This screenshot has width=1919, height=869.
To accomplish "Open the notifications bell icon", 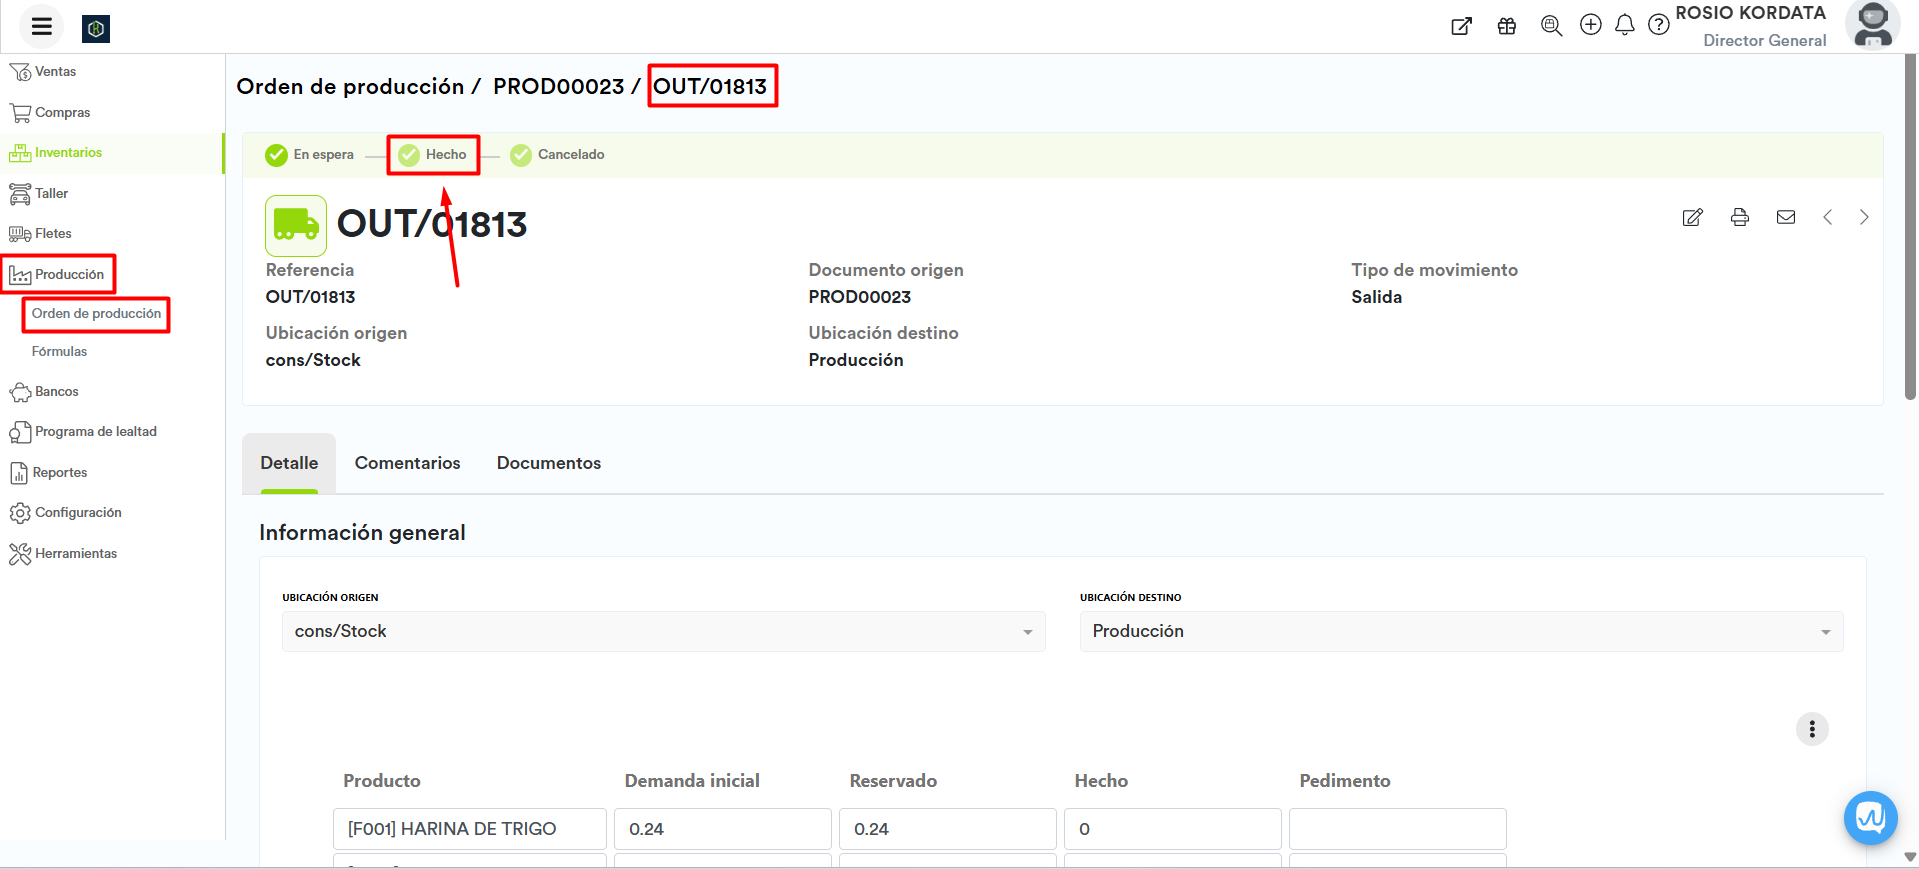I will 1624,25.
